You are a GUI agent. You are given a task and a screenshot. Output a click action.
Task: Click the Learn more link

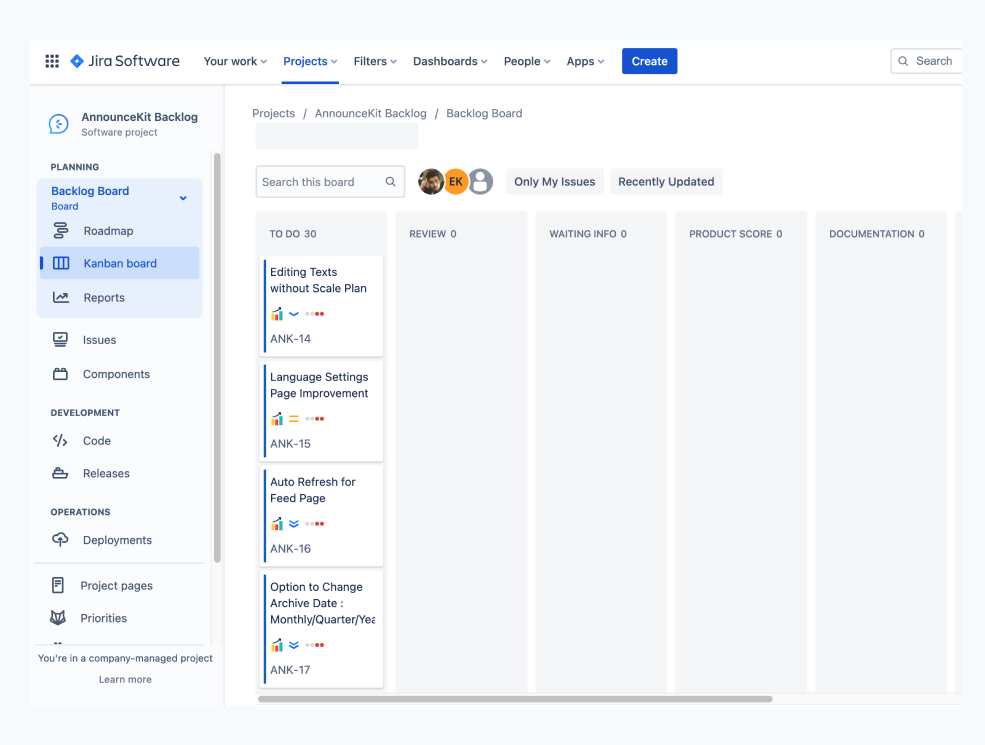click(x=125, y=679)
